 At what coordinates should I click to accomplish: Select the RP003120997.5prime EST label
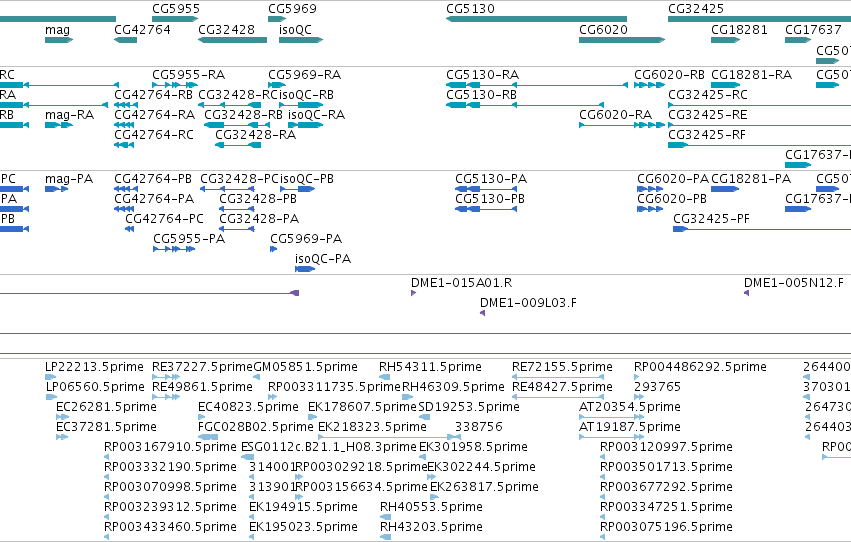[666, 447]
